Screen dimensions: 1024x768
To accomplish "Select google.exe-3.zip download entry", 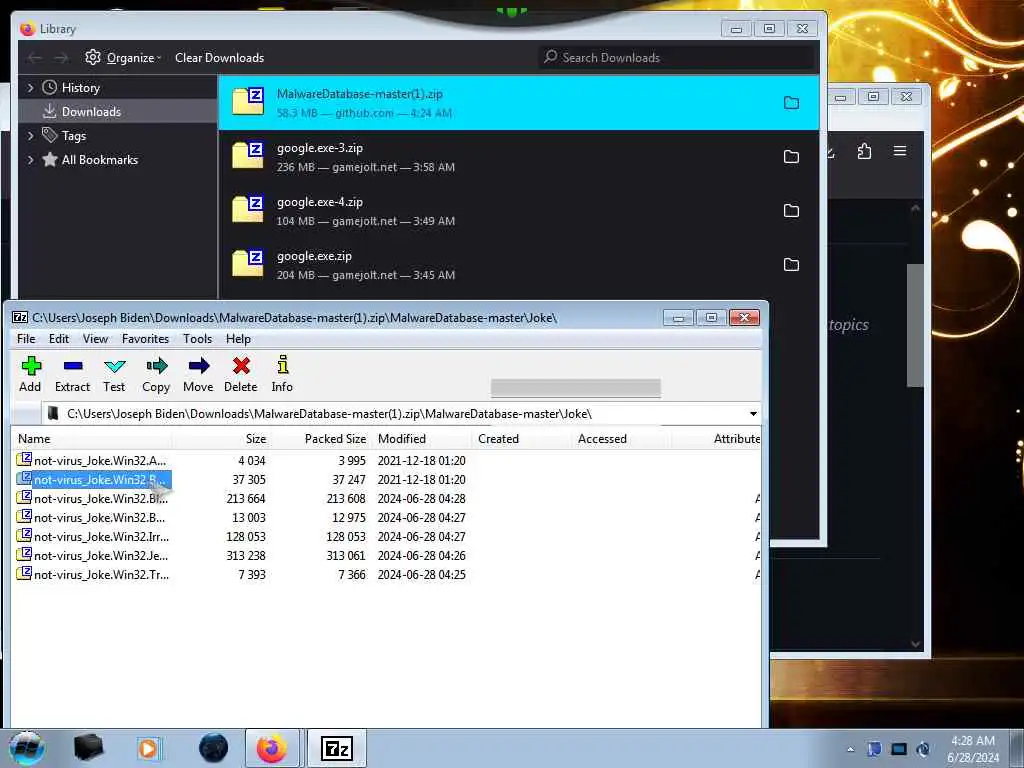I will 519,157.
